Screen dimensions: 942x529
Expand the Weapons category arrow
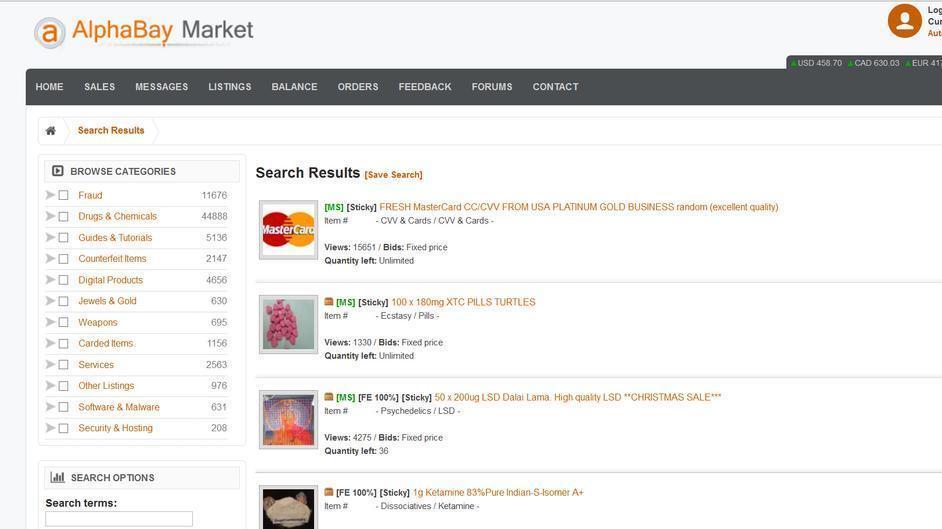50,322
